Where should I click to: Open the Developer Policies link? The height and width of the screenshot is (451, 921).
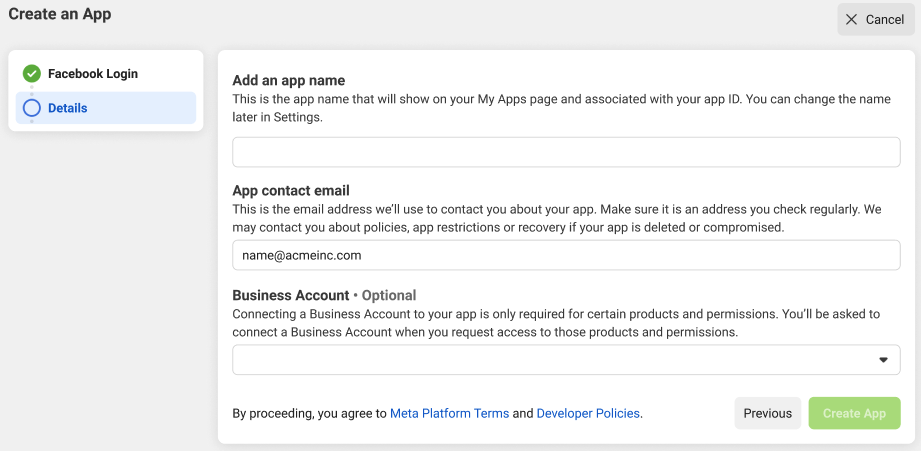(588, 413)
